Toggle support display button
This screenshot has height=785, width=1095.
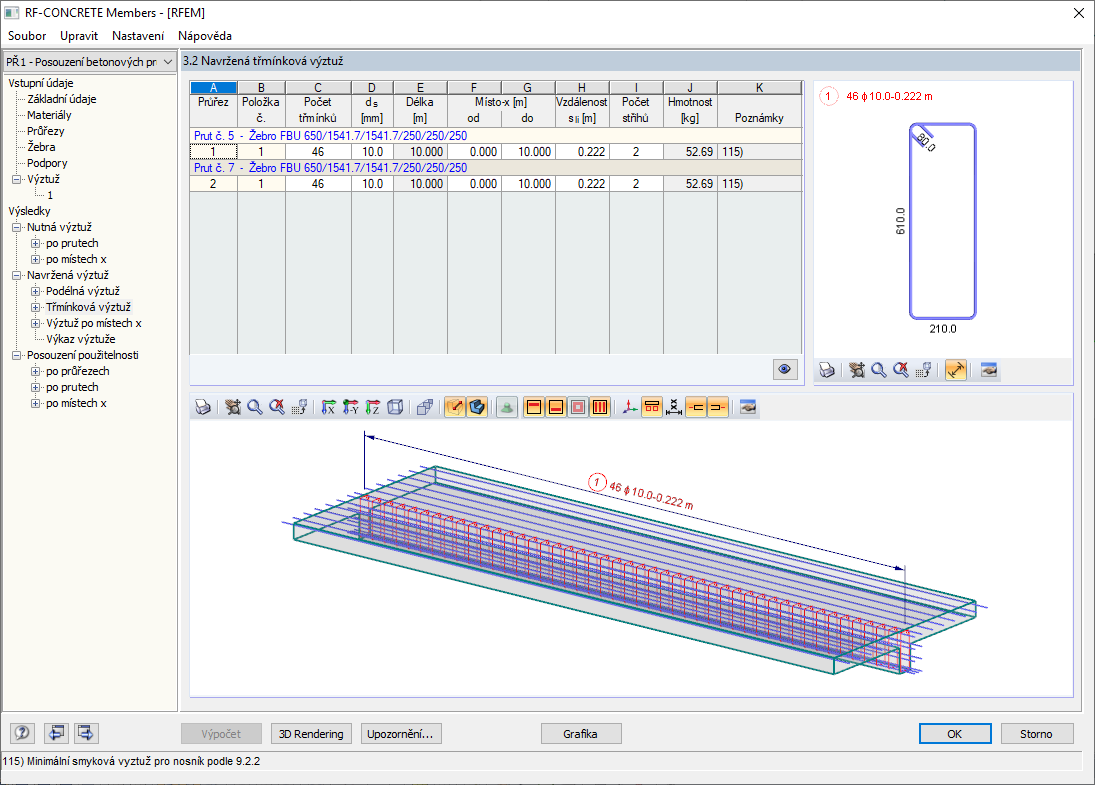tap(507, 407)
